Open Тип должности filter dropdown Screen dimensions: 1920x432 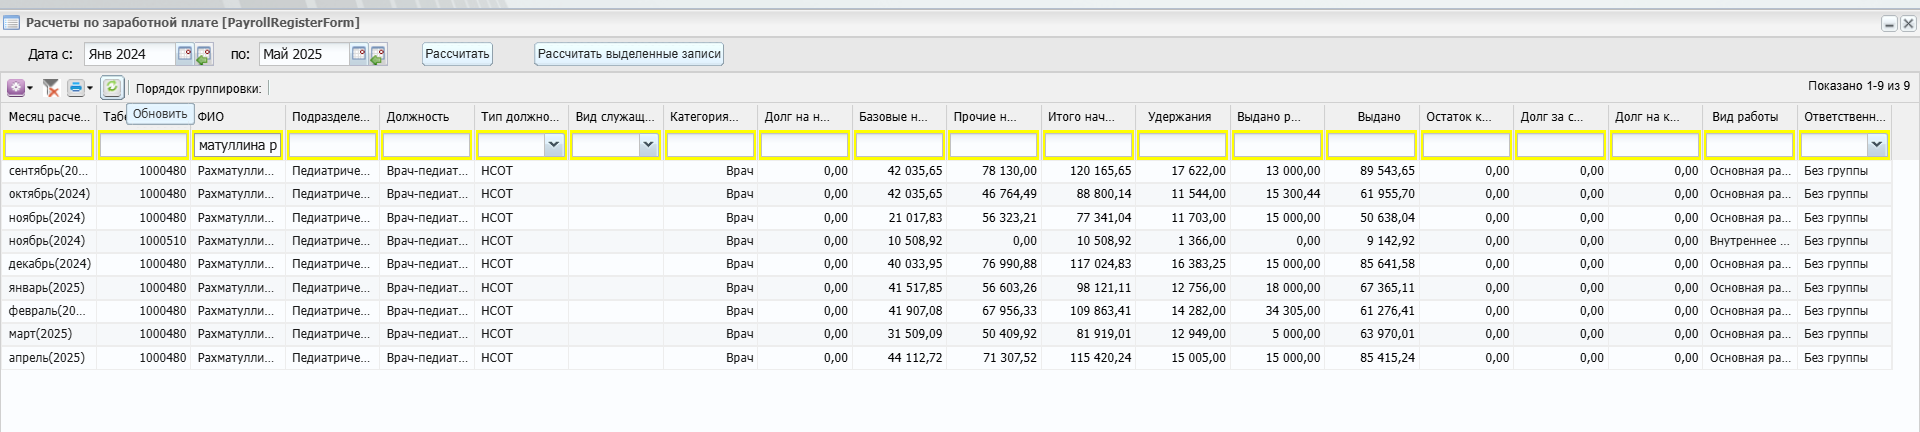click(554, 145)
